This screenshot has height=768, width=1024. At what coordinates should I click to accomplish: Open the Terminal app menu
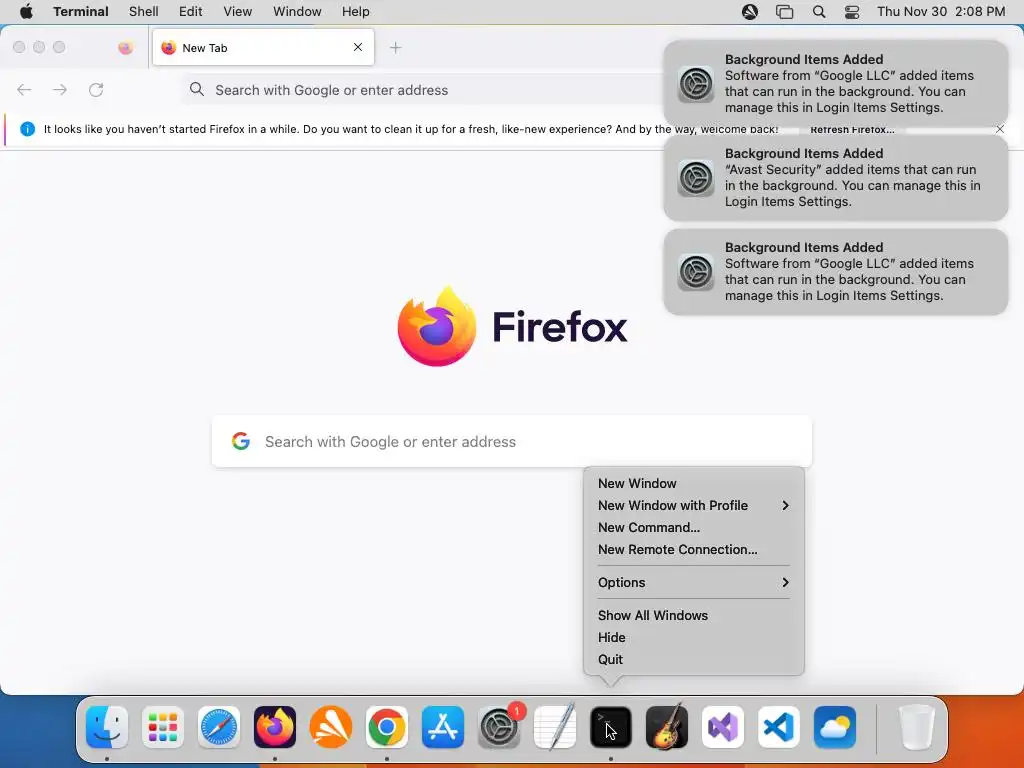click(x=81, y=11)
